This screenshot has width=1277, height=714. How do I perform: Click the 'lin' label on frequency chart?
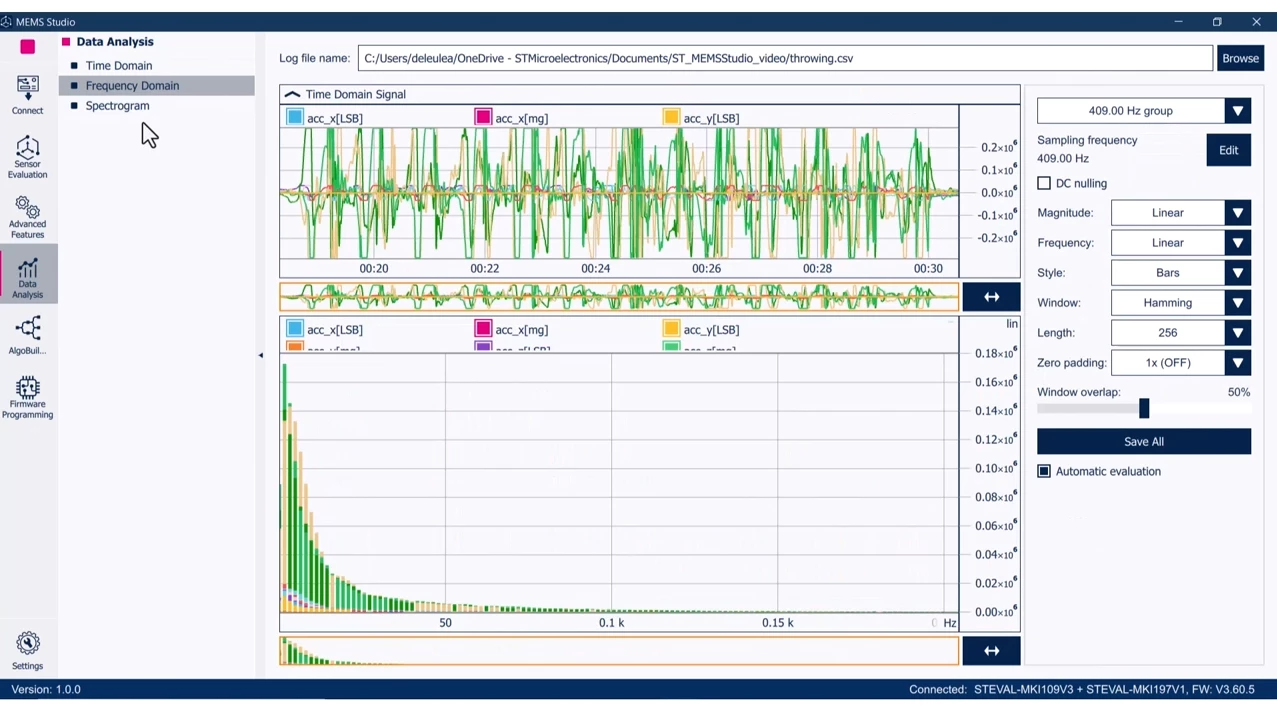(x=1012, y=324)
